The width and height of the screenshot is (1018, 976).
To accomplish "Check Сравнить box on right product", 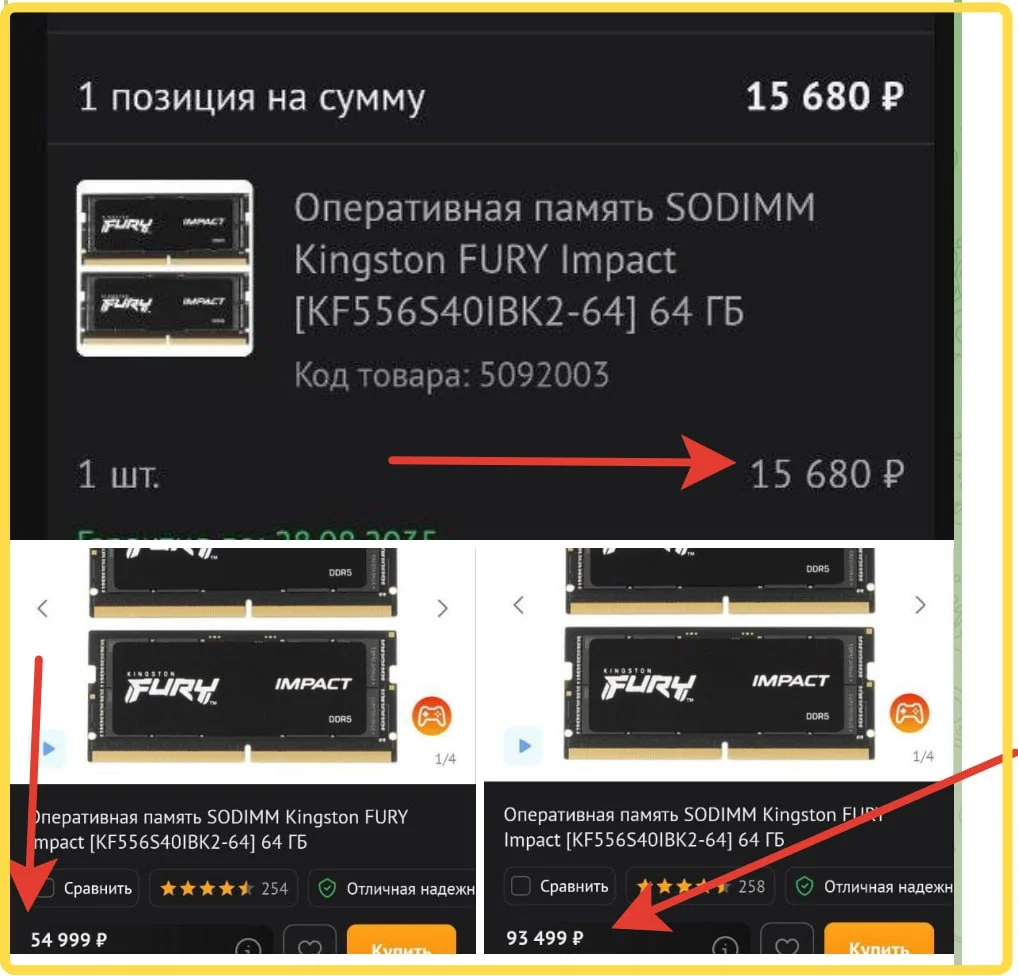I will click(x=521, y=886).
